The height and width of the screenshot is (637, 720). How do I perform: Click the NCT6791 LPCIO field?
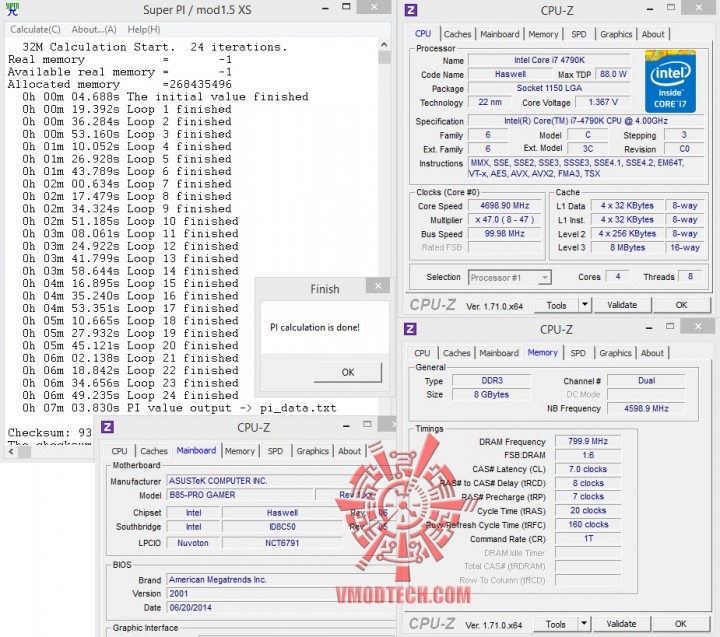(282, 543)
